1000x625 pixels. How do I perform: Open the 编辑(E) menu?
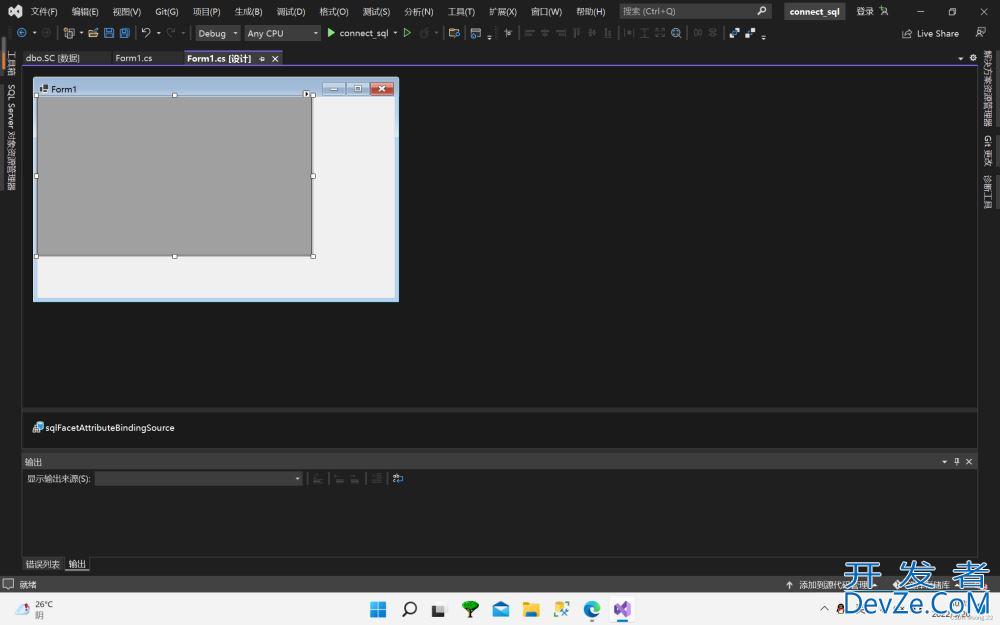point(85,11)
